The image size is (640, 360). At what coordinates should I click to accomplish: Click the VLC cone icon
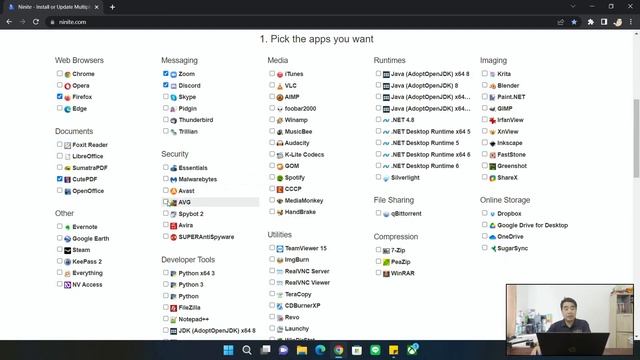tap(280, 86)
